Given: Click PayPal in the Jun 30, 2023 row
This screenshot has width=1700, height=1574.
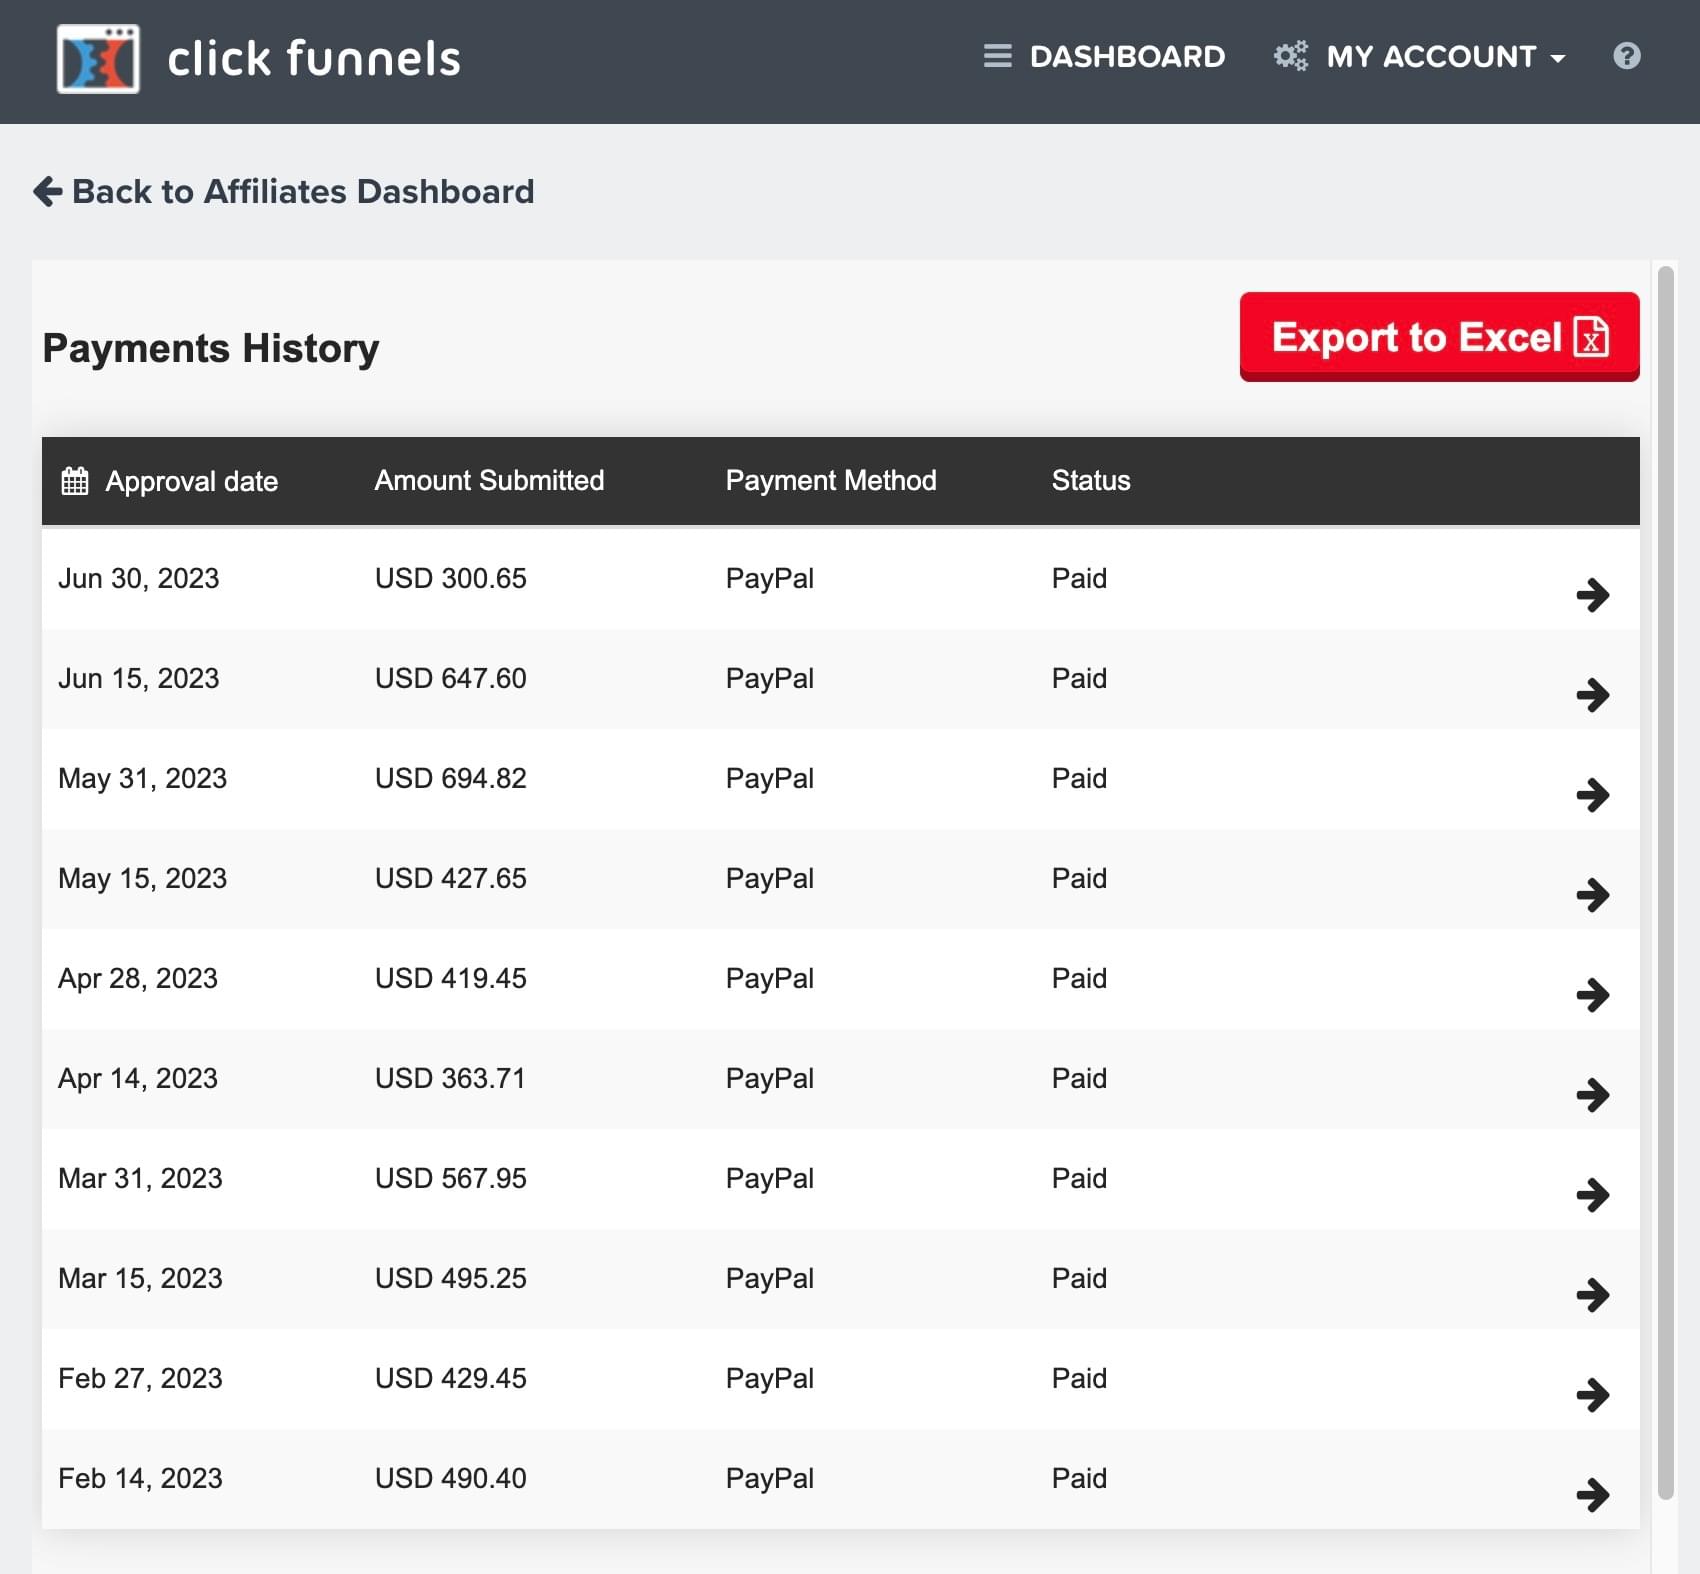Looking at the screenshot, I should point(770,578).
